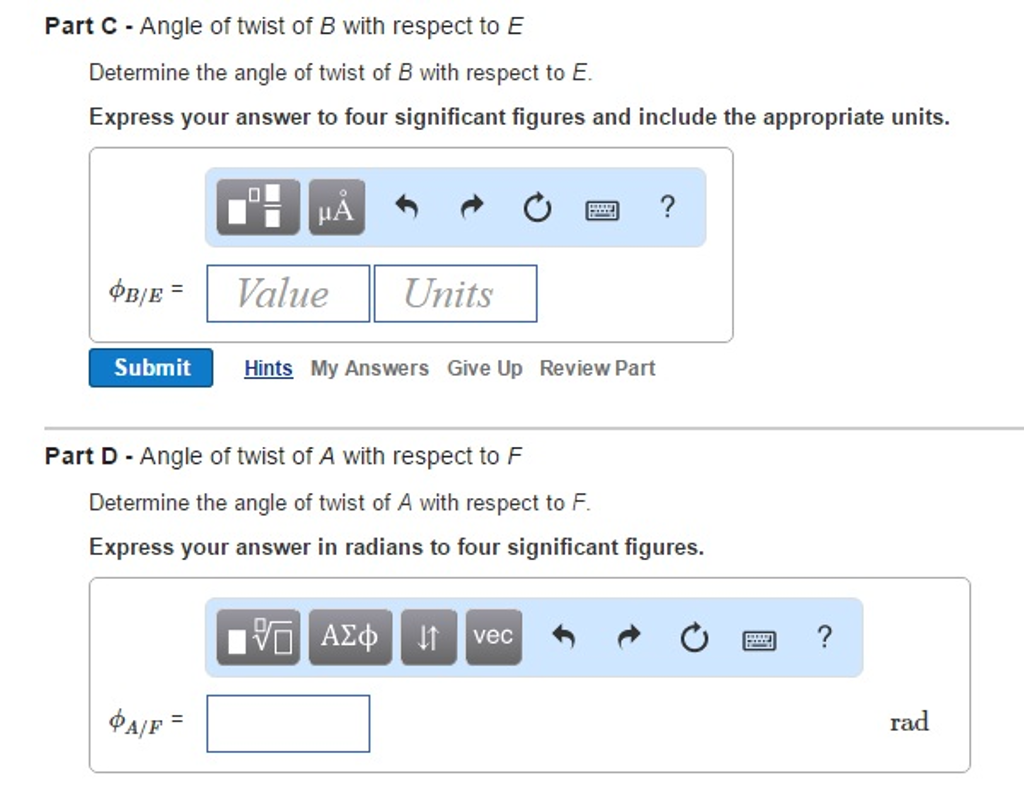Submit the Part C answer
Viewport: 1024px width, 792px height.
[x=150, y=367]
